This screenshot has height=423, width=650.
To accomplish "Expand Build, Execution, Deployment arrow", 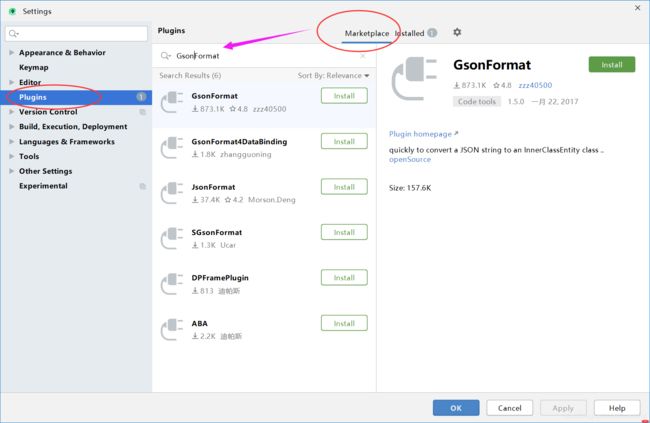I will point(12,126).
